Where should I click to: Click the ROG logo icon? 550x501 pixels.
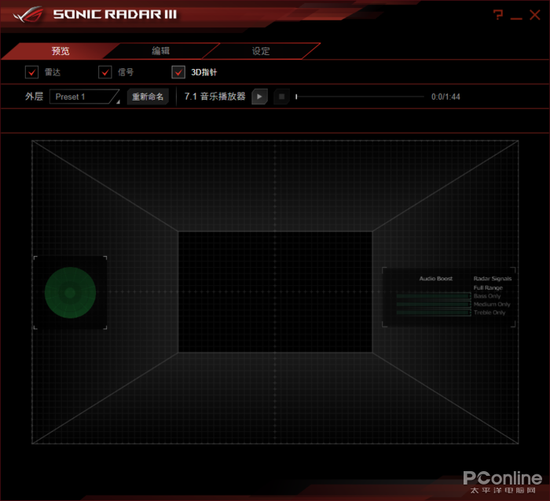click(x=28, y=14)
